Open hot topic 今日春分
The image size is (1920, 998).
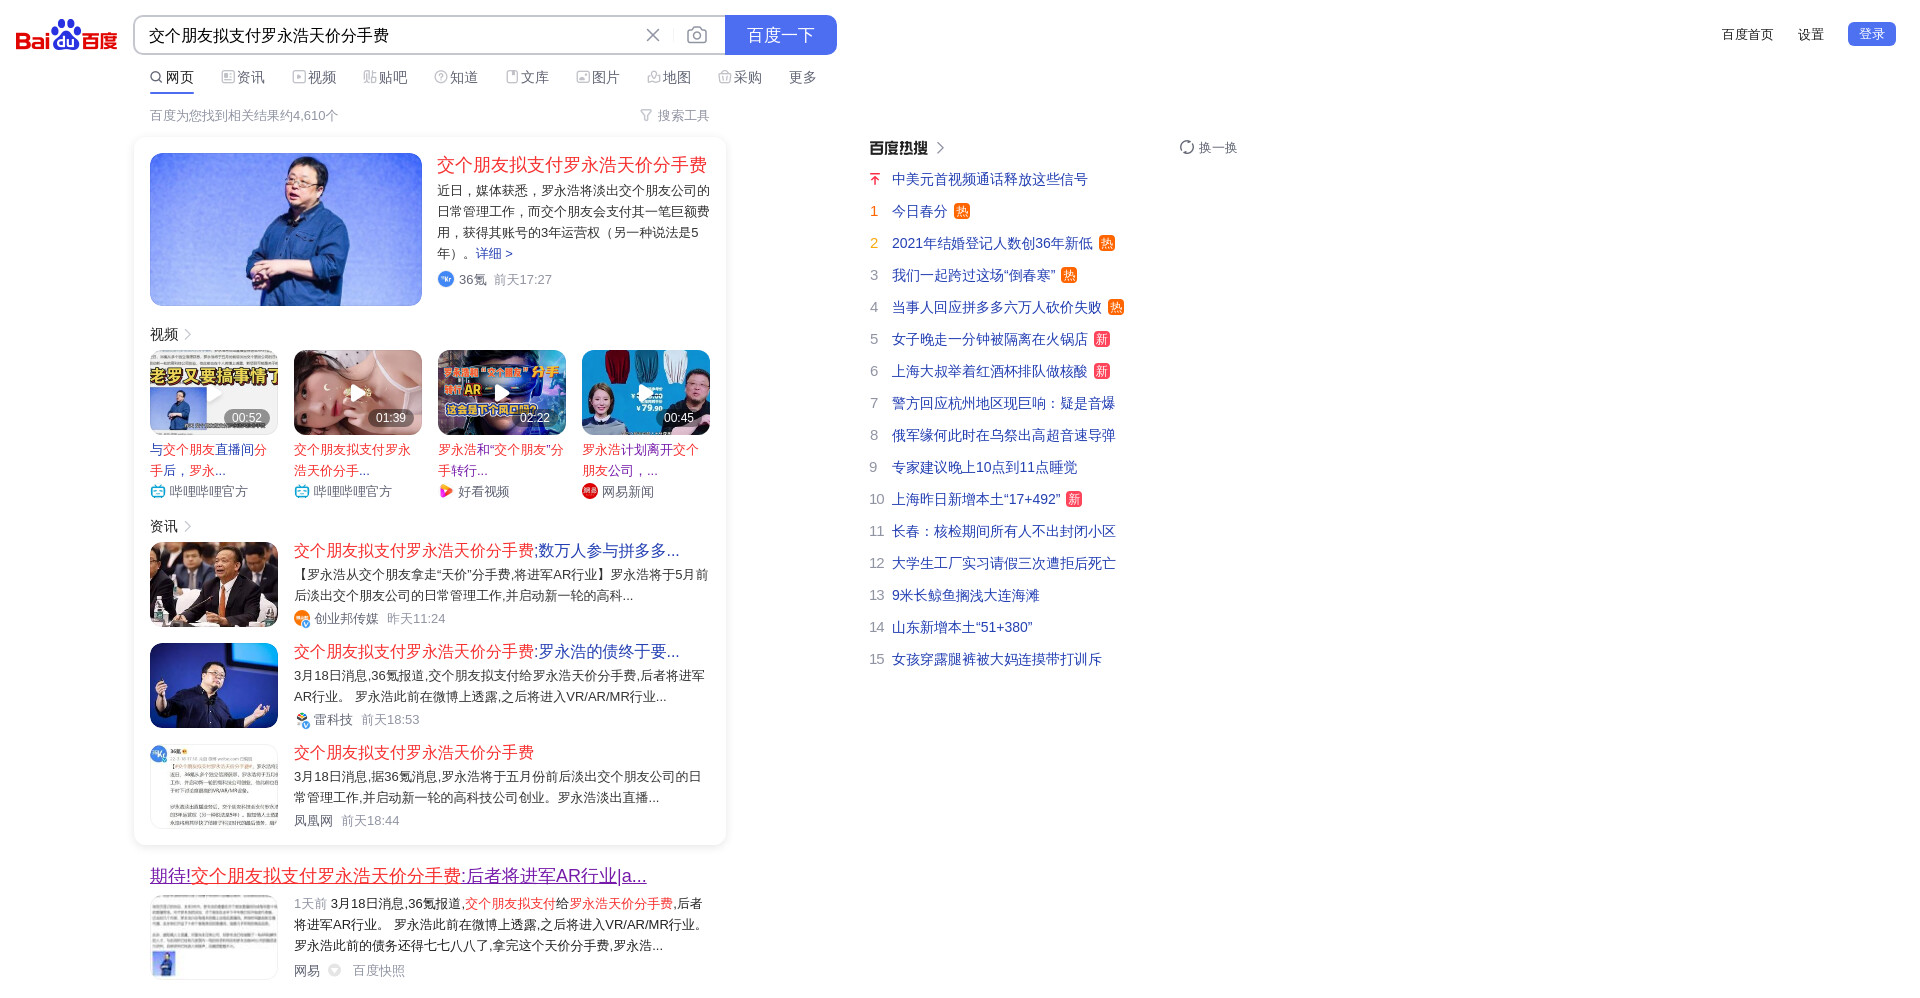[x=920, y=212]
